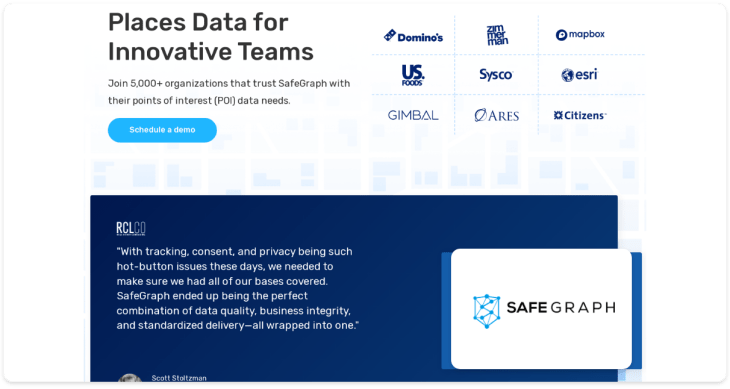Click the SAFEGRAPH wordmark text
730x389 pixels.
pos(561,308)
